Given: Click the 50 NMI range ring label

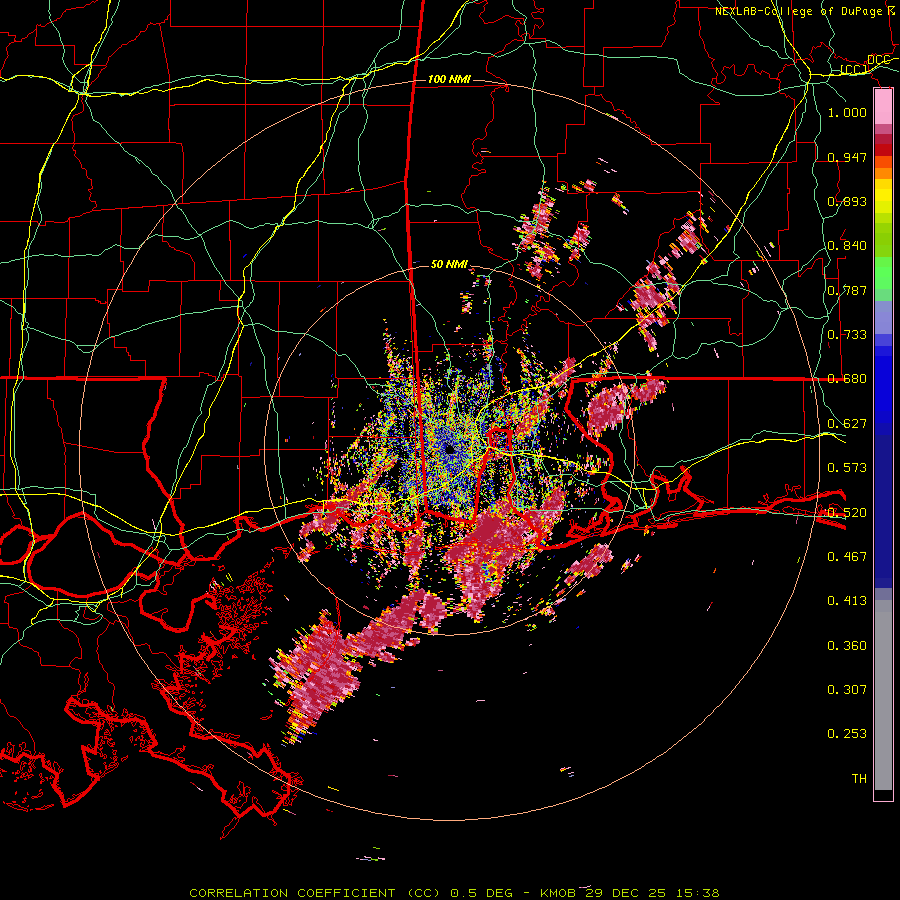Looking at the screenshot, I should (449, 264).
